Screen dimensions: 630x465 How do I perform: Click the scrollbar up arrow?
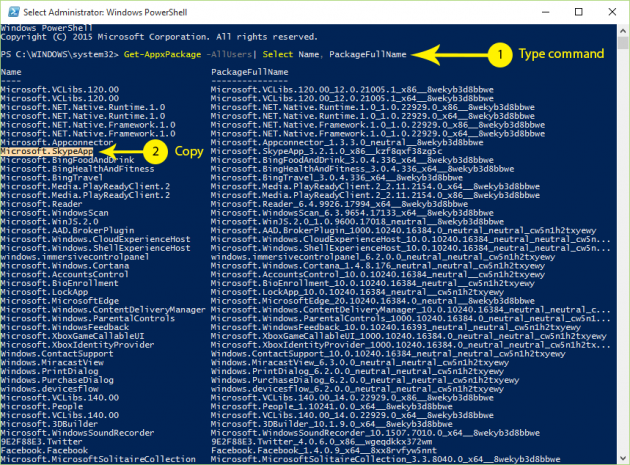pos(621,30)
